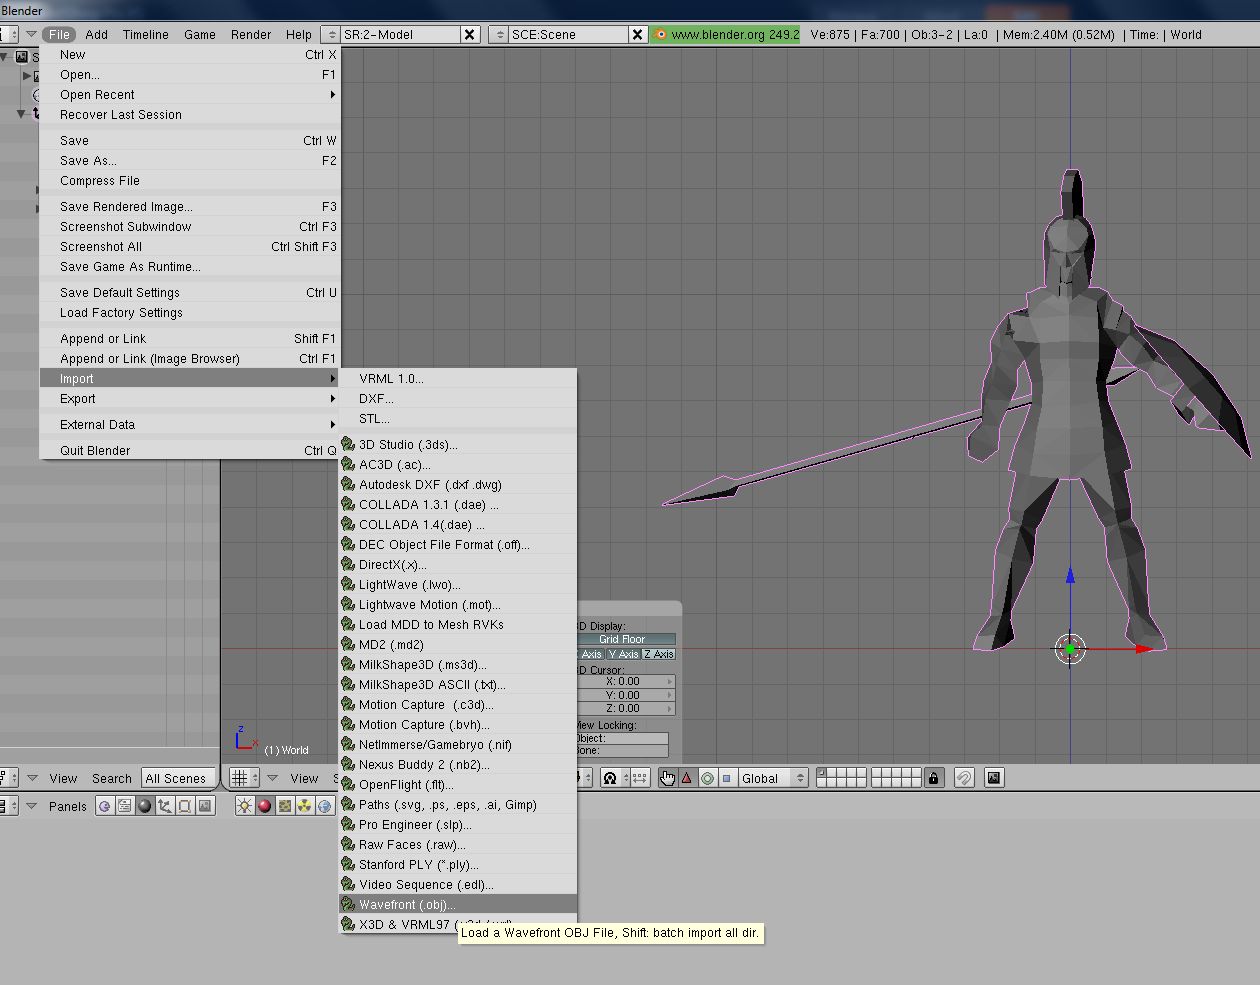This screenshot has height=985, width=1260.
Task: Click View in the 3D view header
Action: (x=304, y=778)
